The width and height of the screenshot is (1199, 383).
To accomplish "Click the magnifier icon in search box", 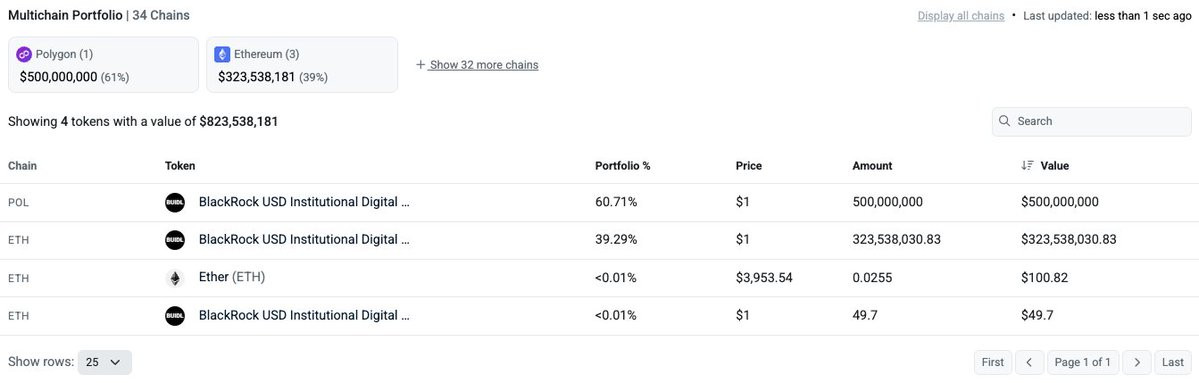I will 1005,122.
